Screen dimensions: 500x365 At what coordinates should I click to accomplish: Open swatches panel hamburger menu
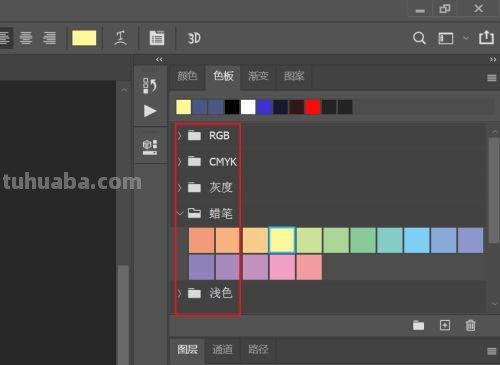[x=491, y=78]
